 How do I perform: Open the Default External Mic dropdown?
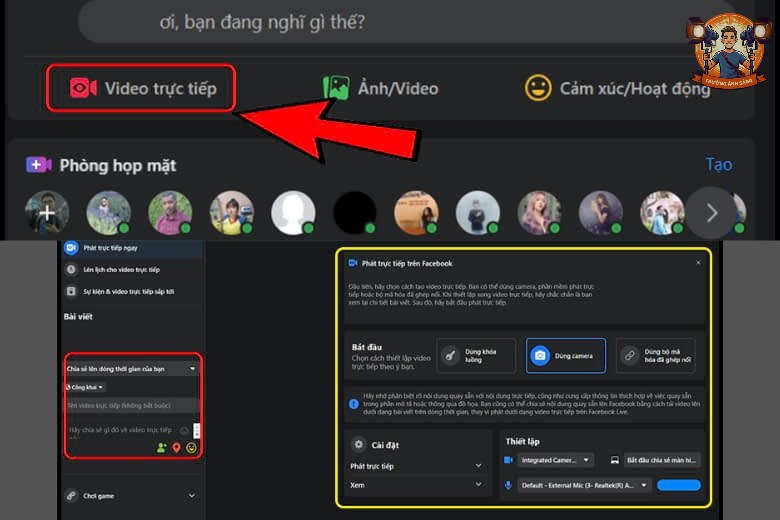point(584,485)
